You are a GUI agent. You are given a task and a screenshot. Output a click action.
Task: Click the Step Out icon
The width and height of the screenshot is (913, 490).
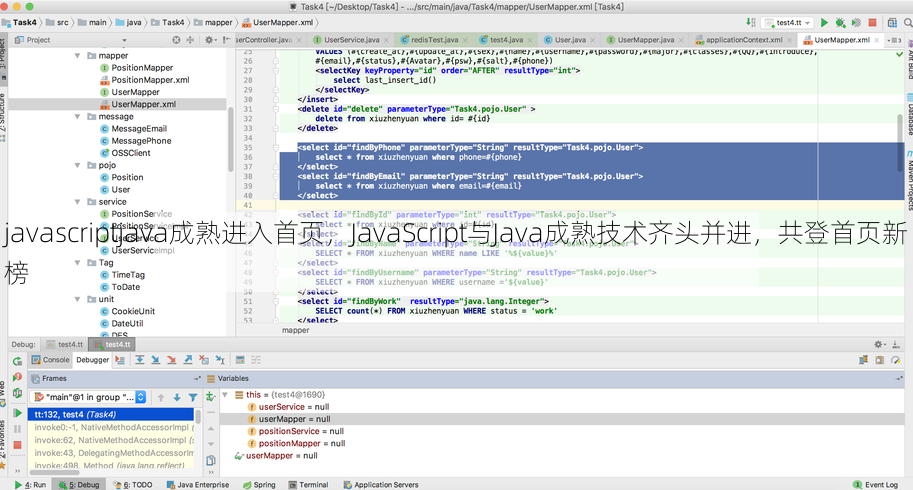(x=188, y=360)
